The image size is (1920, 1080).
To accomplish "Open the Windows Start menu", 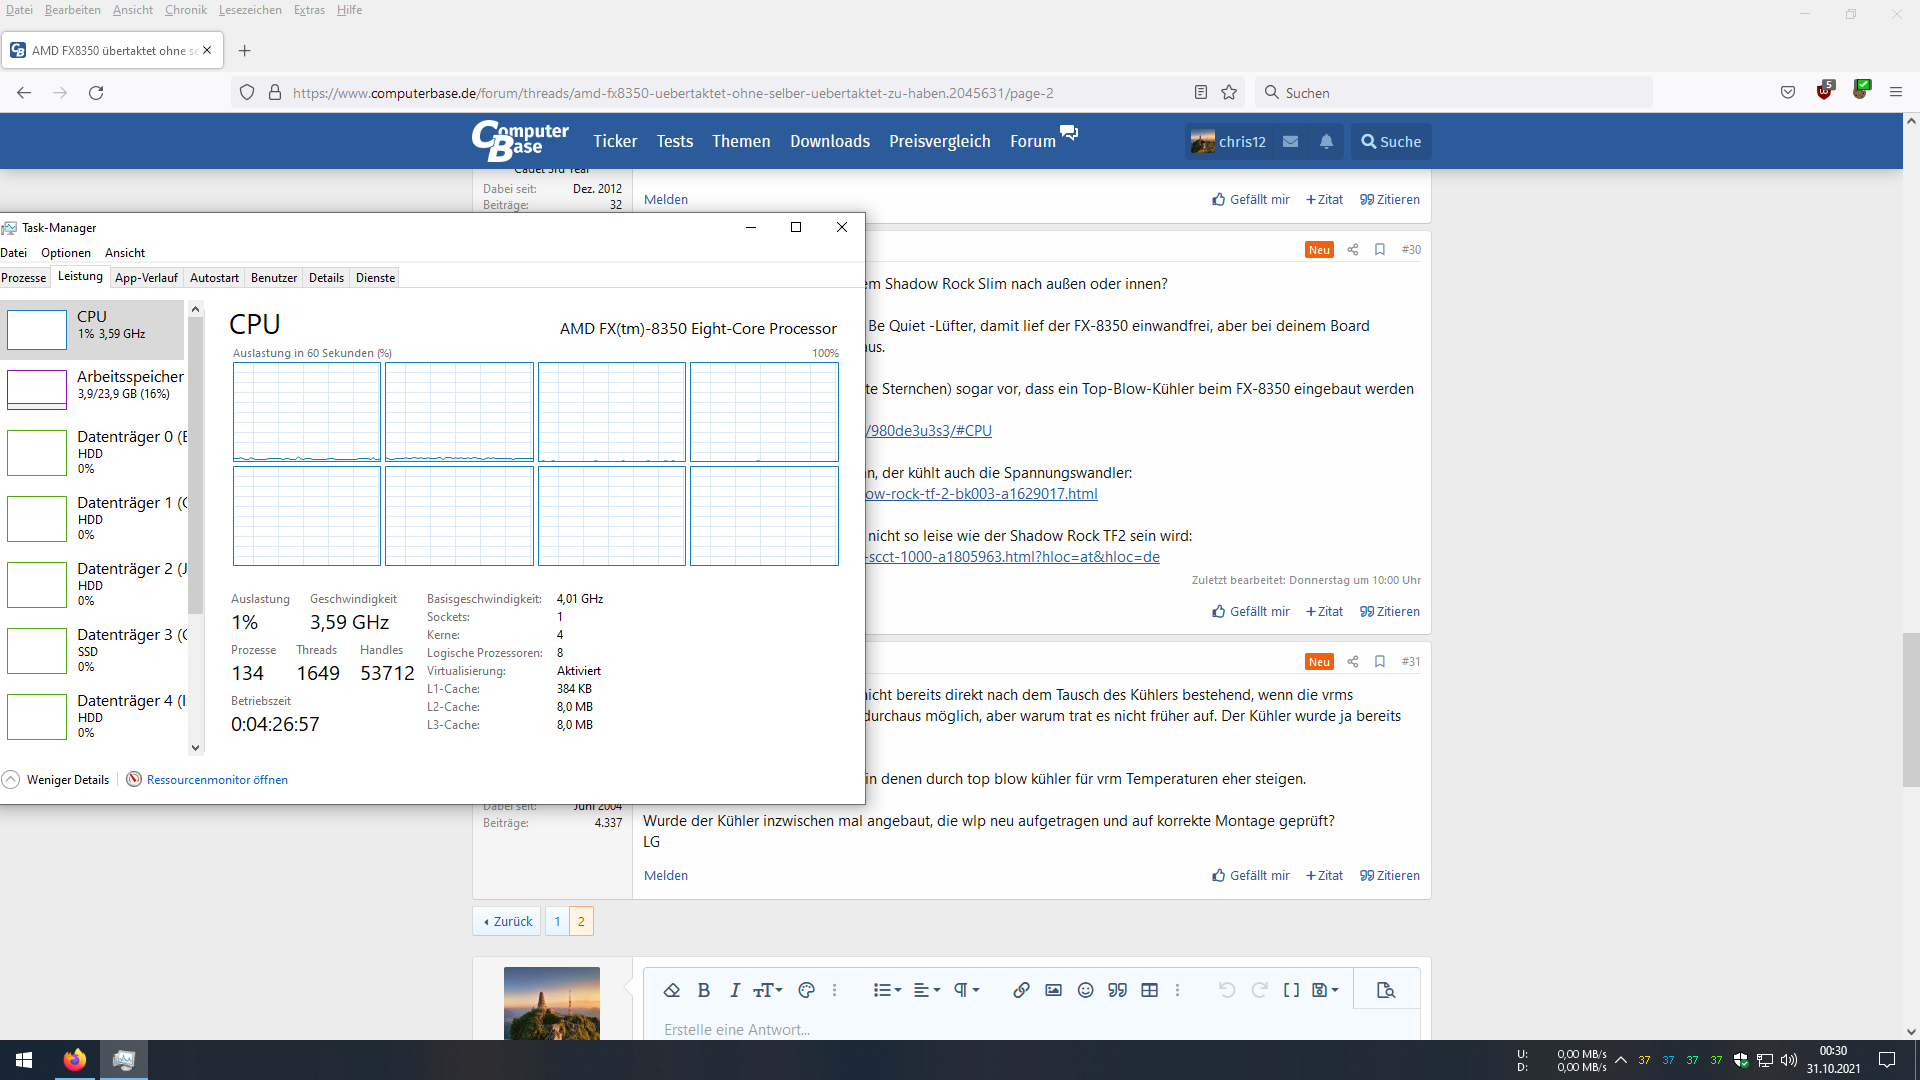I will (24, 1060).
